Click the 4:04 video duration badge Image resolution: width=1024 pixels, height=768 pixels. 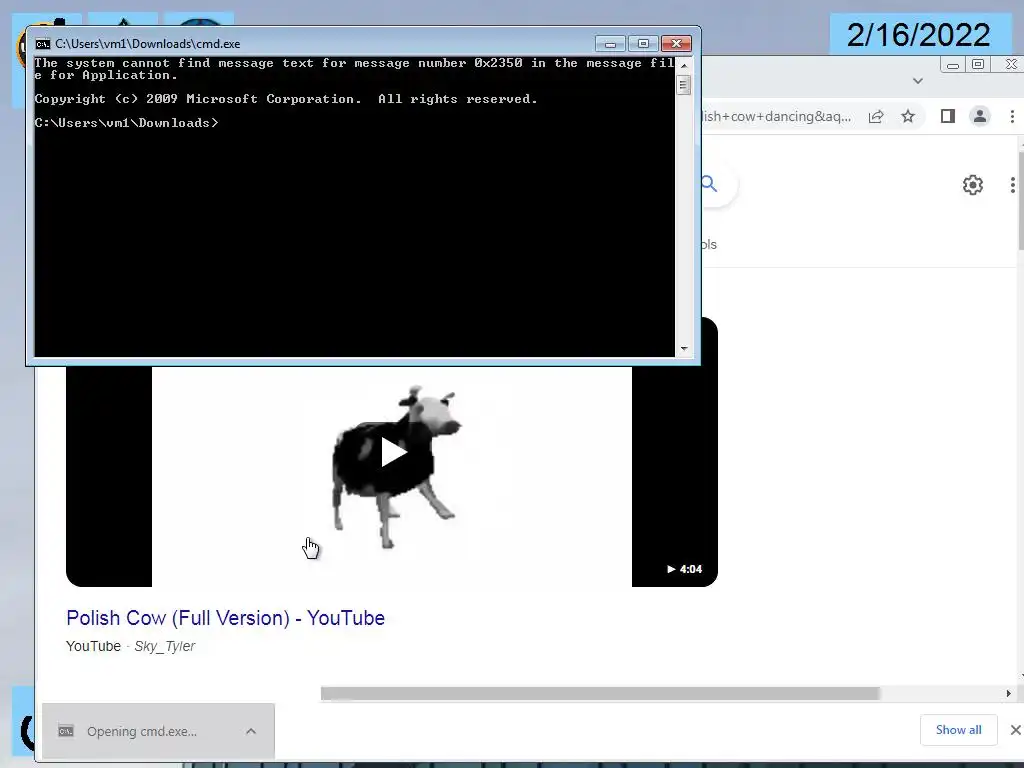coord(684,569)
